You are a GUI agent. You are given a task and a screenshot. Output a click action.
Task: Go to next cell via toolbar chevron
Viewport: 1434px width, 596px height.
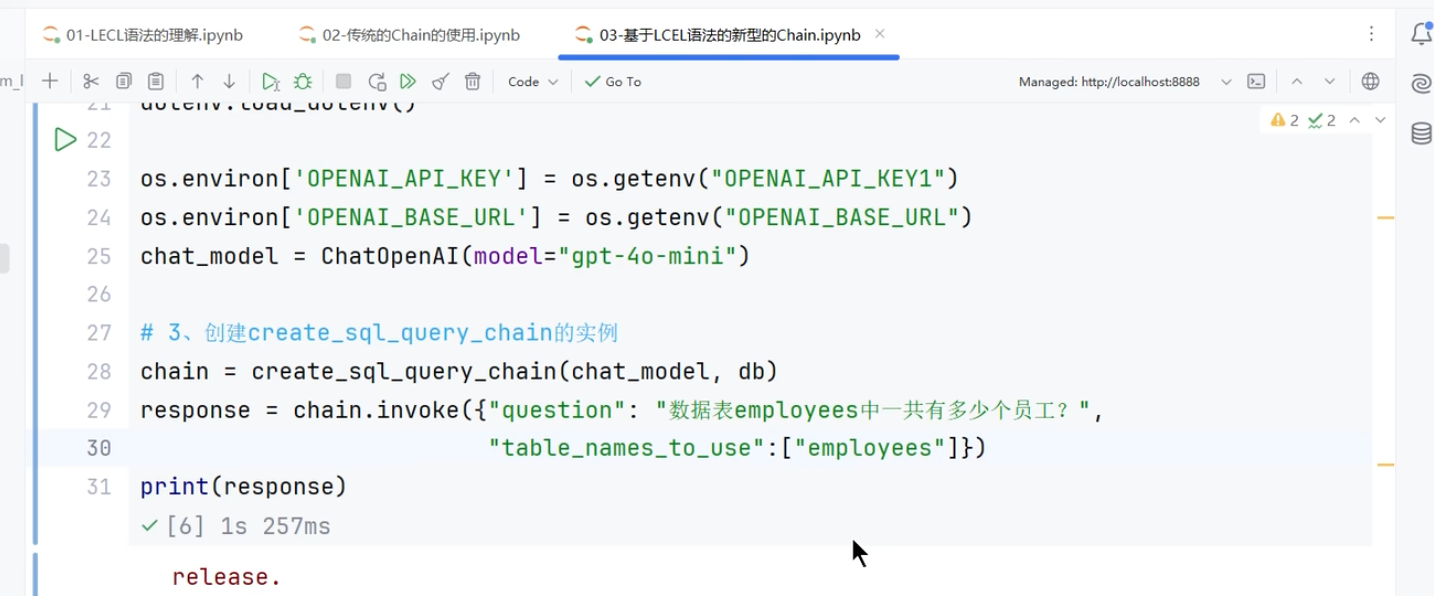1329,81
